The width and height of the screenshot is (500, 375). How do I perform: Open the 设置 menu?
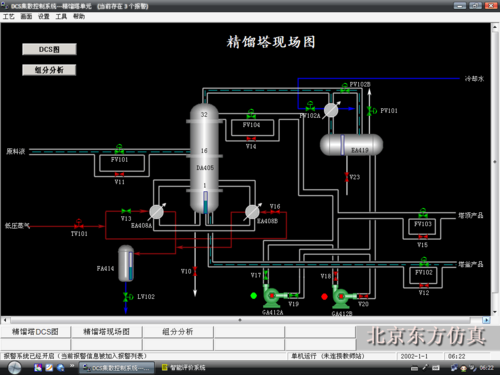(44, 17)
